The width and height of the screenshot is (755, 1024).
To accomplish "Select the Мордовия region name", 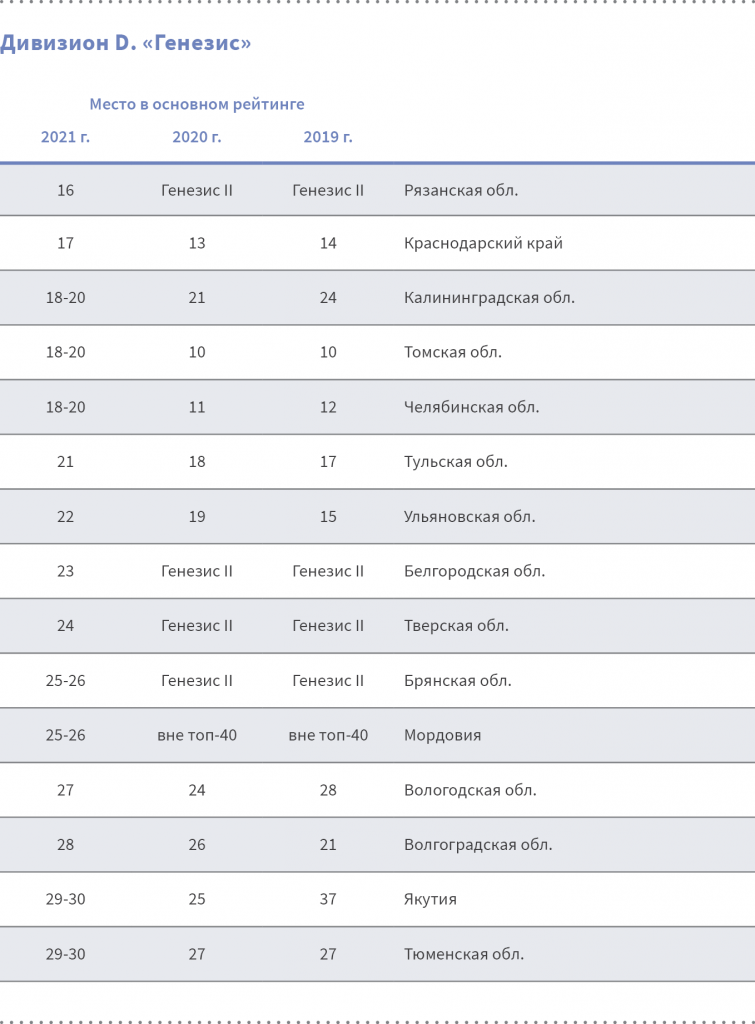I will click(442, 735).
